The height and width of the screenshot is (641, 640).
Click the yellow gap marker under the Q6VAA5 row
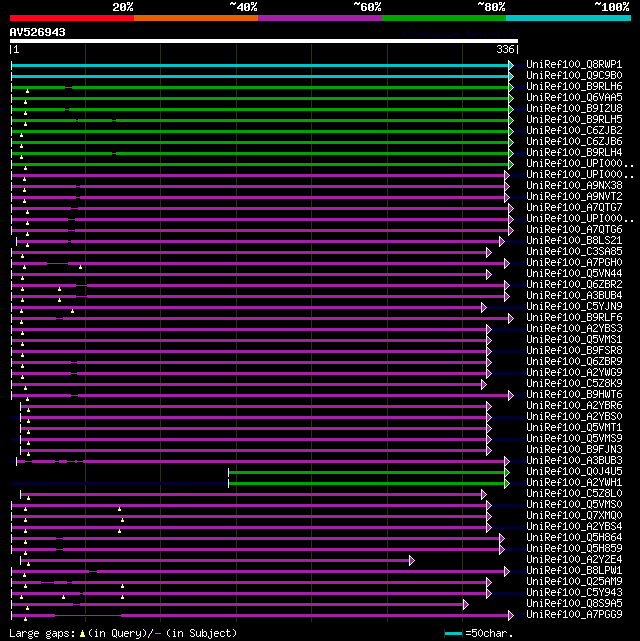(25, 102)
